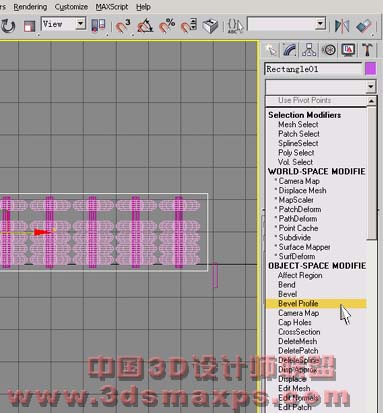Select the Edit Mesh modifier
Screen dimensions: 383x413
pos(294,388)
